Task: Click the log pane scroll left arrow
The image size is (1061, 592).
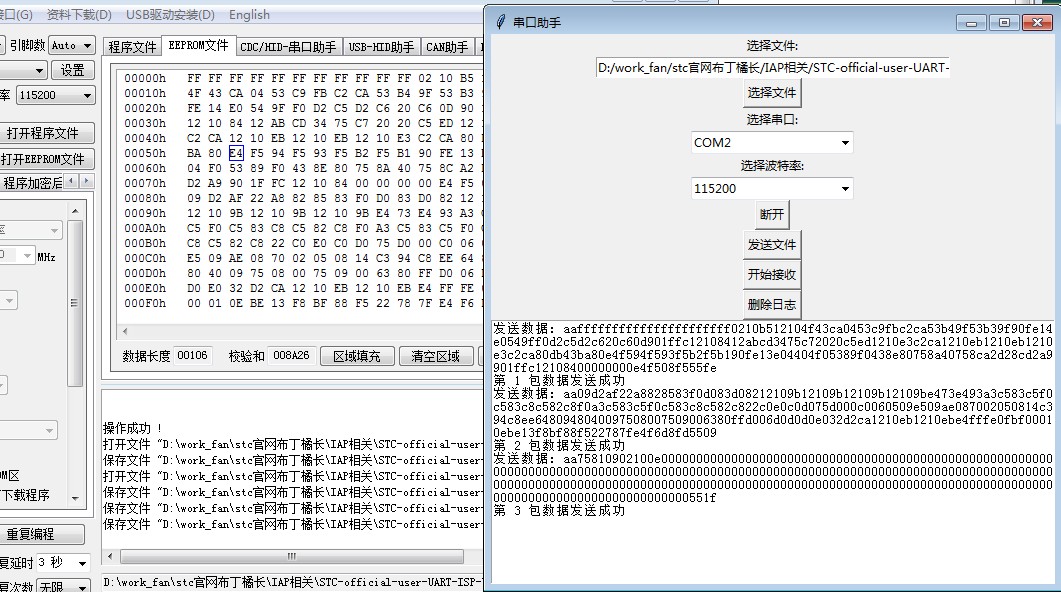Action: (x=110, y=556)
